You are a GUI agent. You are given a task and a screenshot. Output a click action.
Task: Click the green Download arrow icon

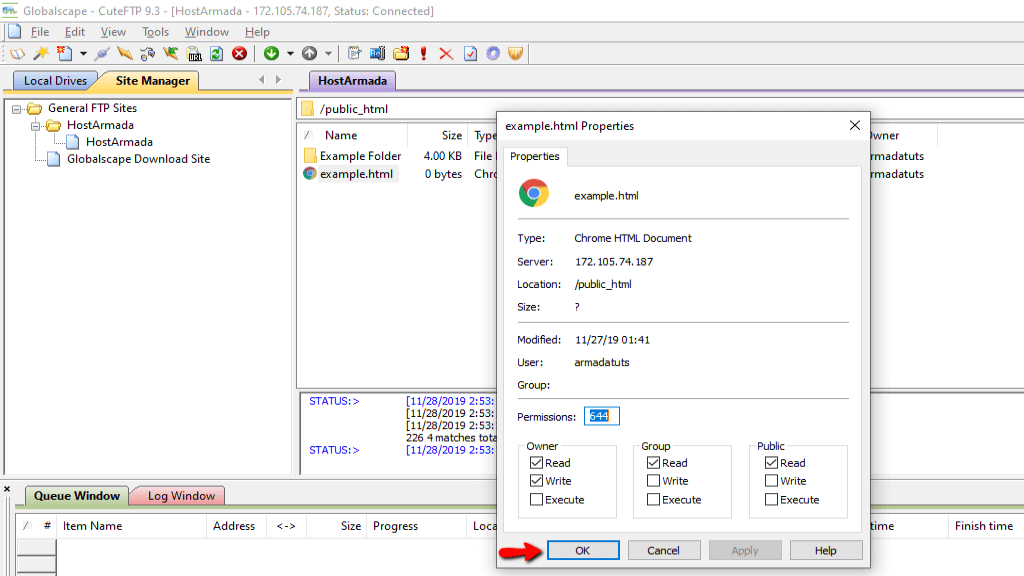click(272, 54)
